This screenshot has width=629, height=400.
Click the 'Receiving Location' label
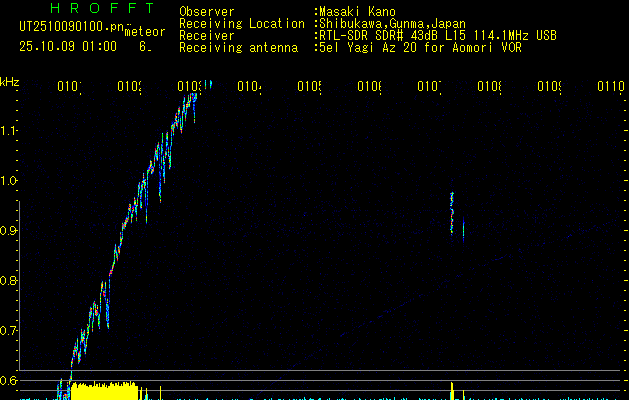point(242,24)
